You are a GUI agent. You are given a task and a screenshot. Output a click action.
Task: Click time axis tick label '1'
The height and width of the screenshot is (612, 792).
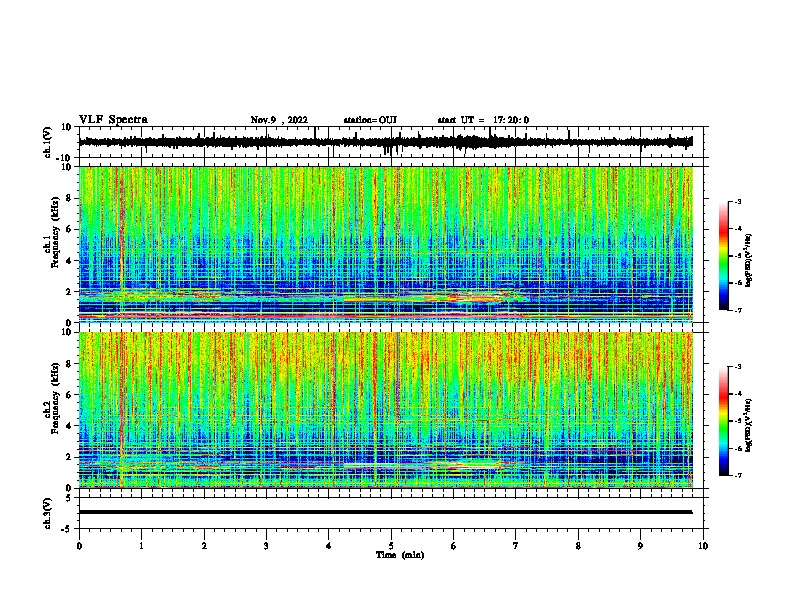click(141, 546)
